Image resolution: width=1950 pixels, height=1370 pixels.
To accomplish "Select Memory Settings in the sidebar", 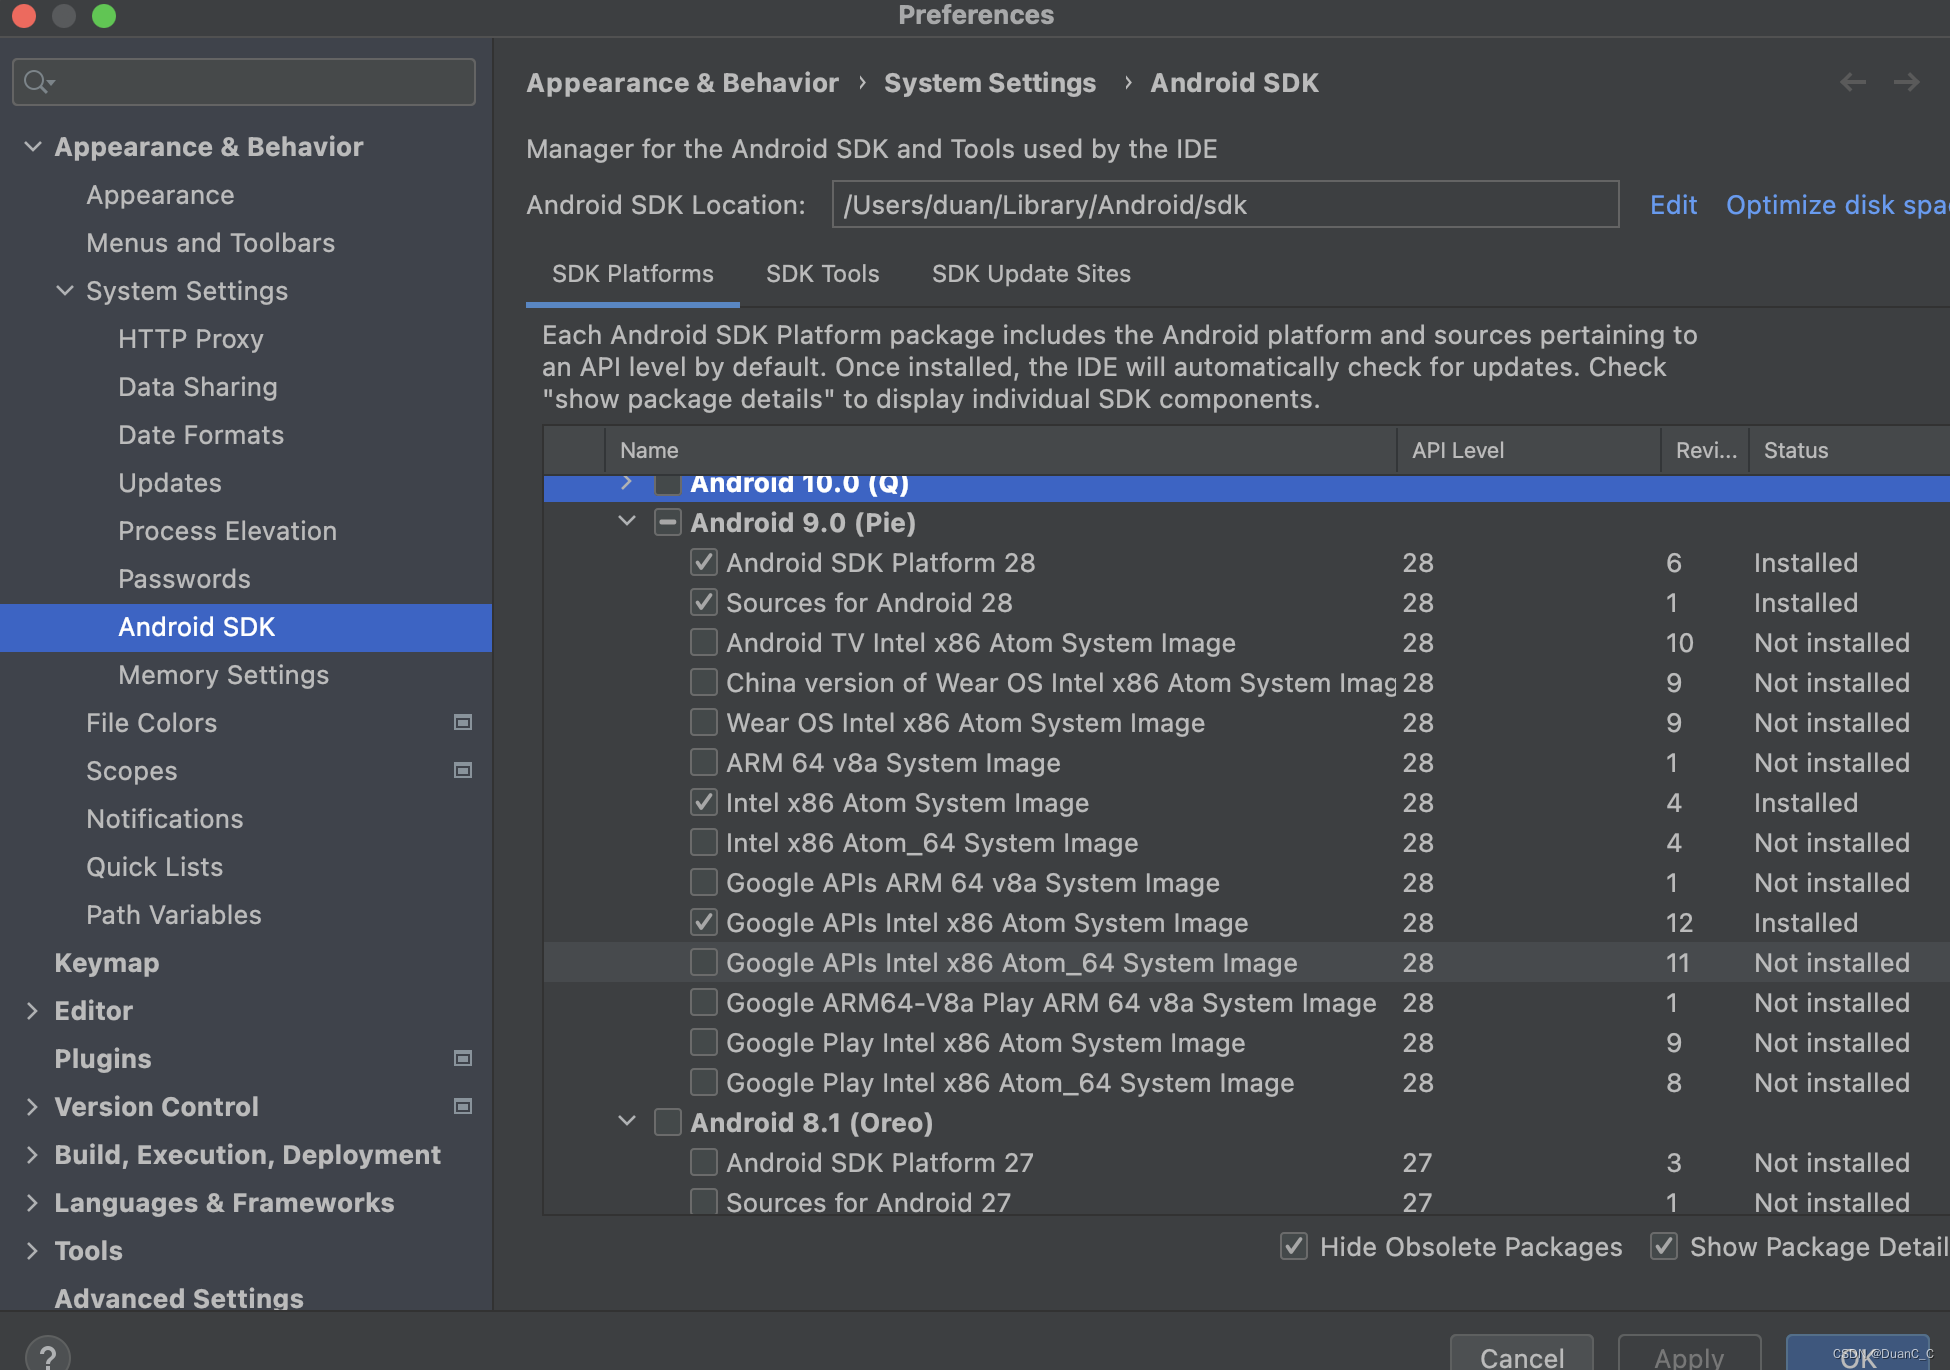I will coord(223,675).
